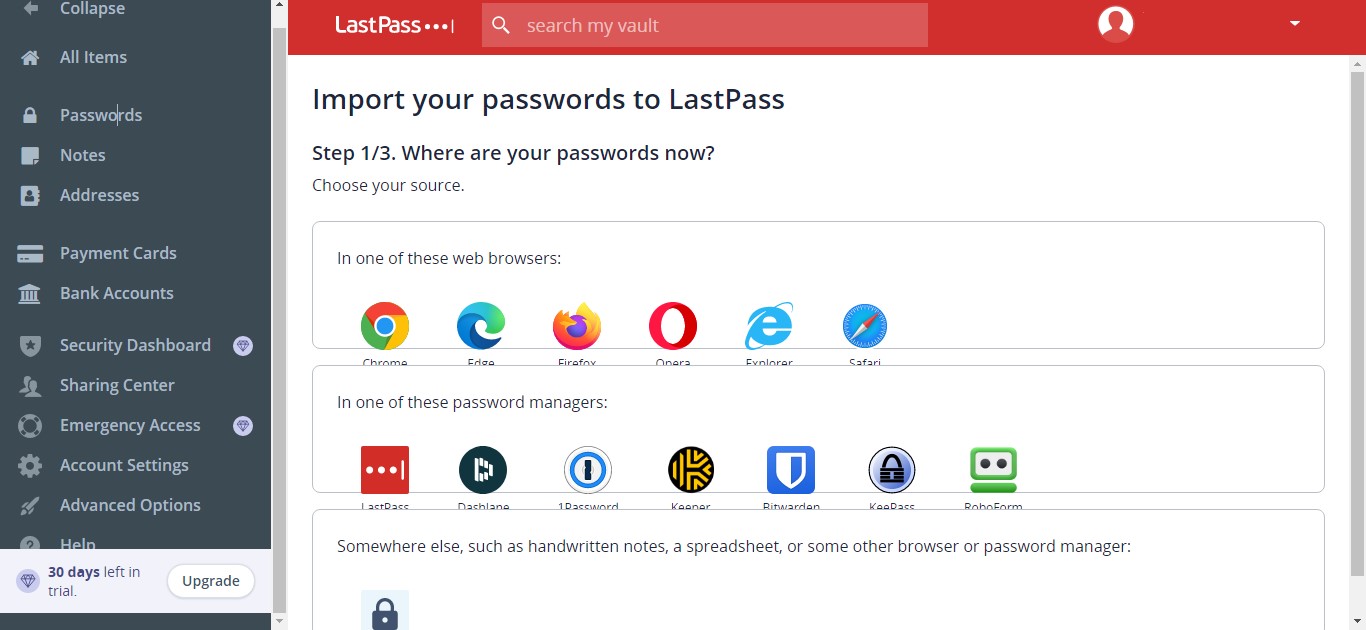This screenshot has width=1366, height=630.
Task: Select the Dashlane password manager icon
Action: pyautogui.click(x=483, y=470)
